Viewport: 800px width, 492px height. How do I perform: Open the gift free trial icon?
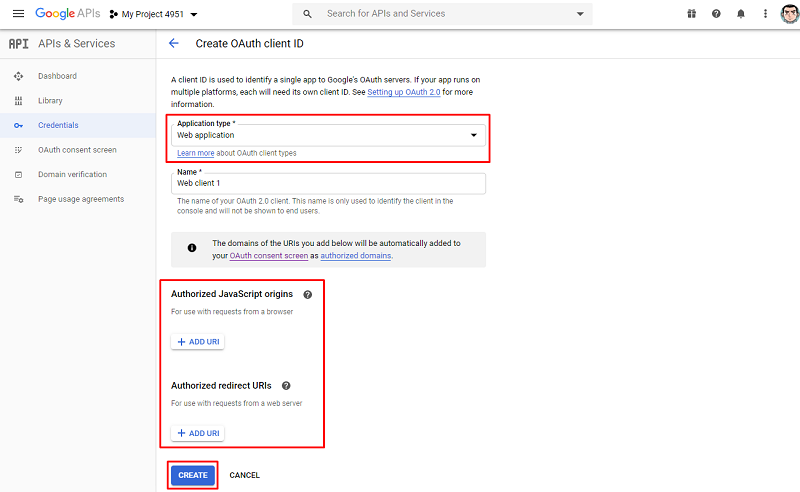(x=691, y=14)
